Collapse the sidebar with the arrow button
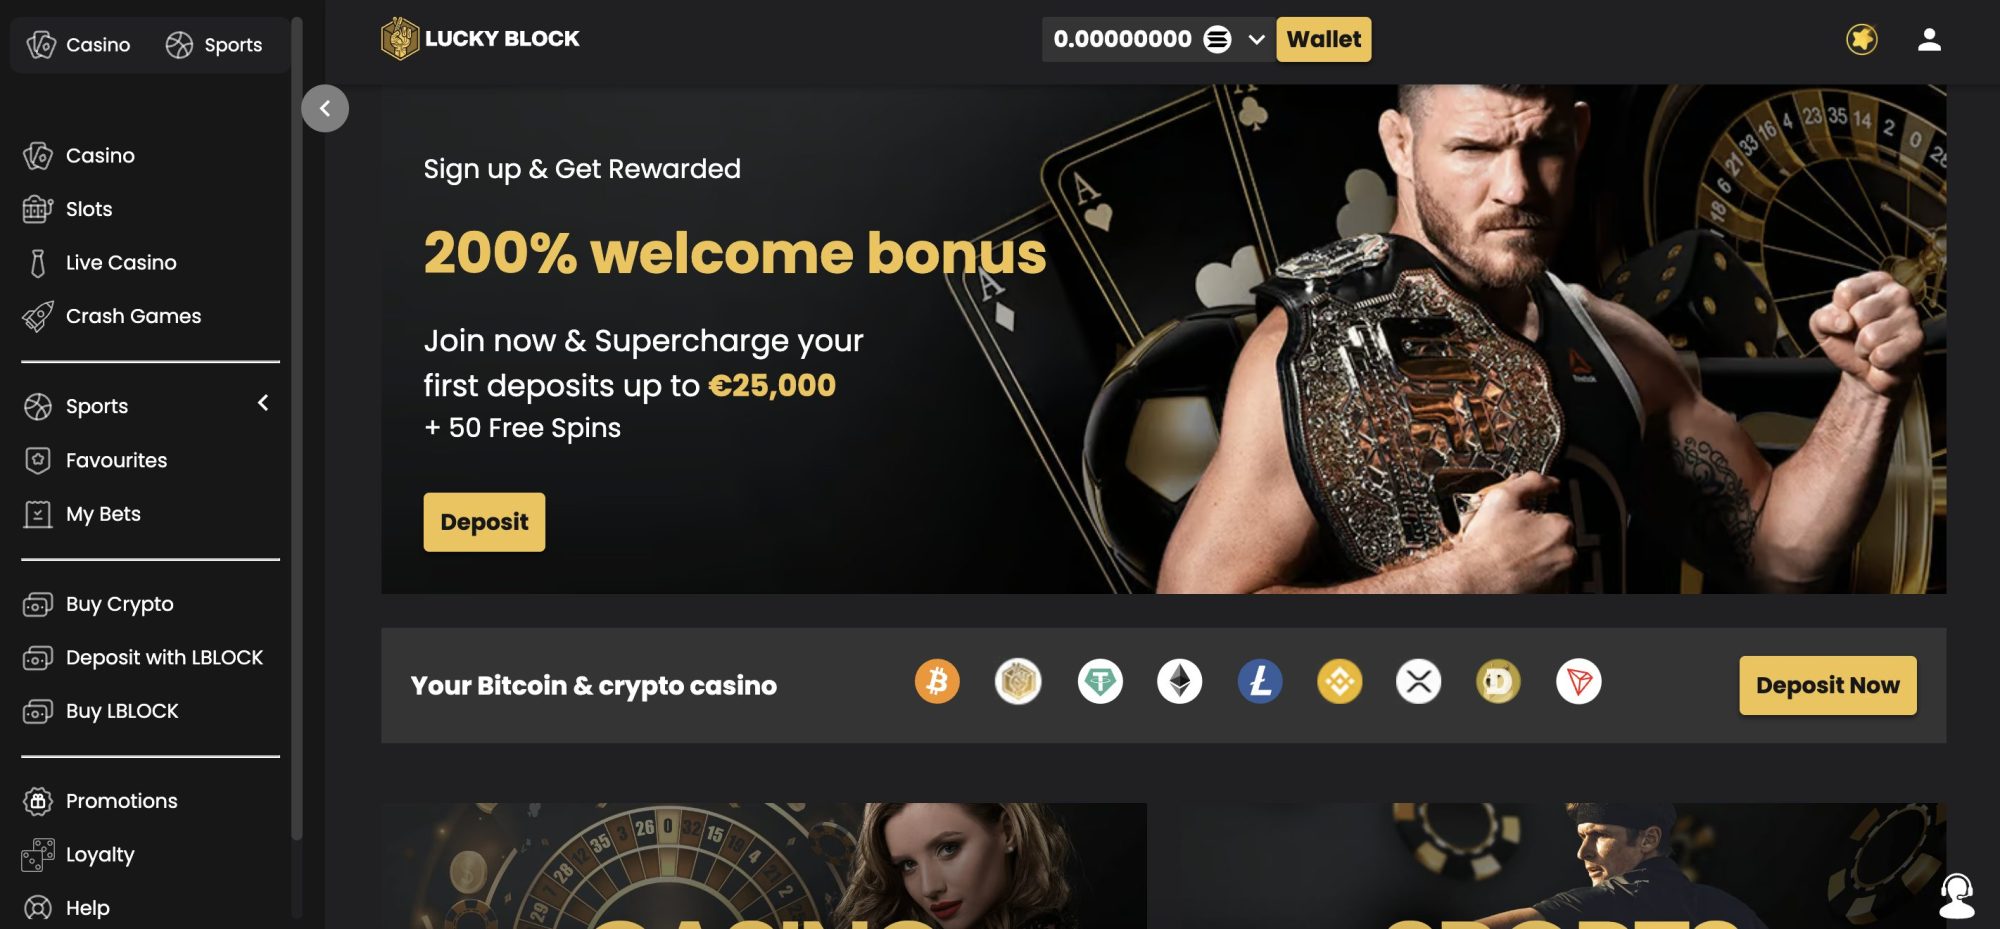Image resolution: width=2000 pixels, height=929 pixels. pyautogui.click(x=325, y=108)
